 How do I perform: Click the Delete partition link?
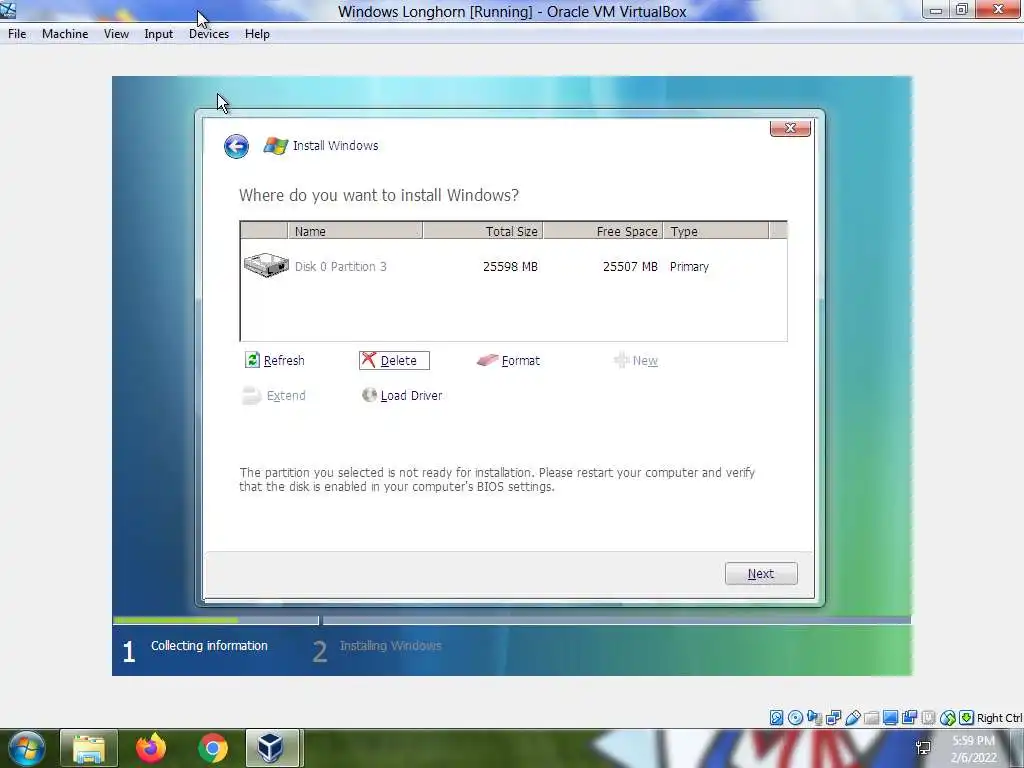click(398, 360)
